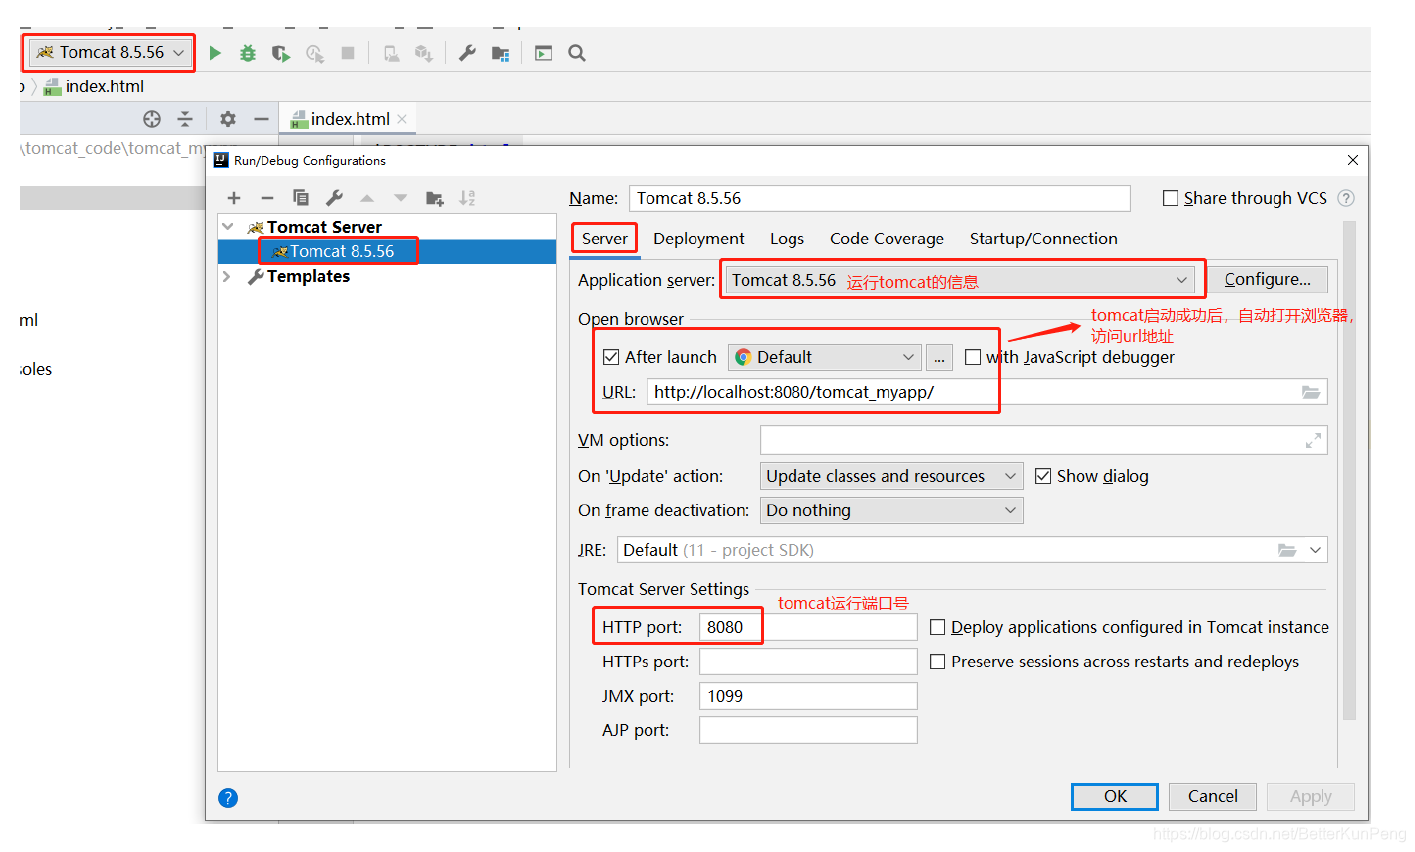Click the locate target crosshair icon in project panel
Viewport: 1415px width, 852px height.
tap(152, 119)
